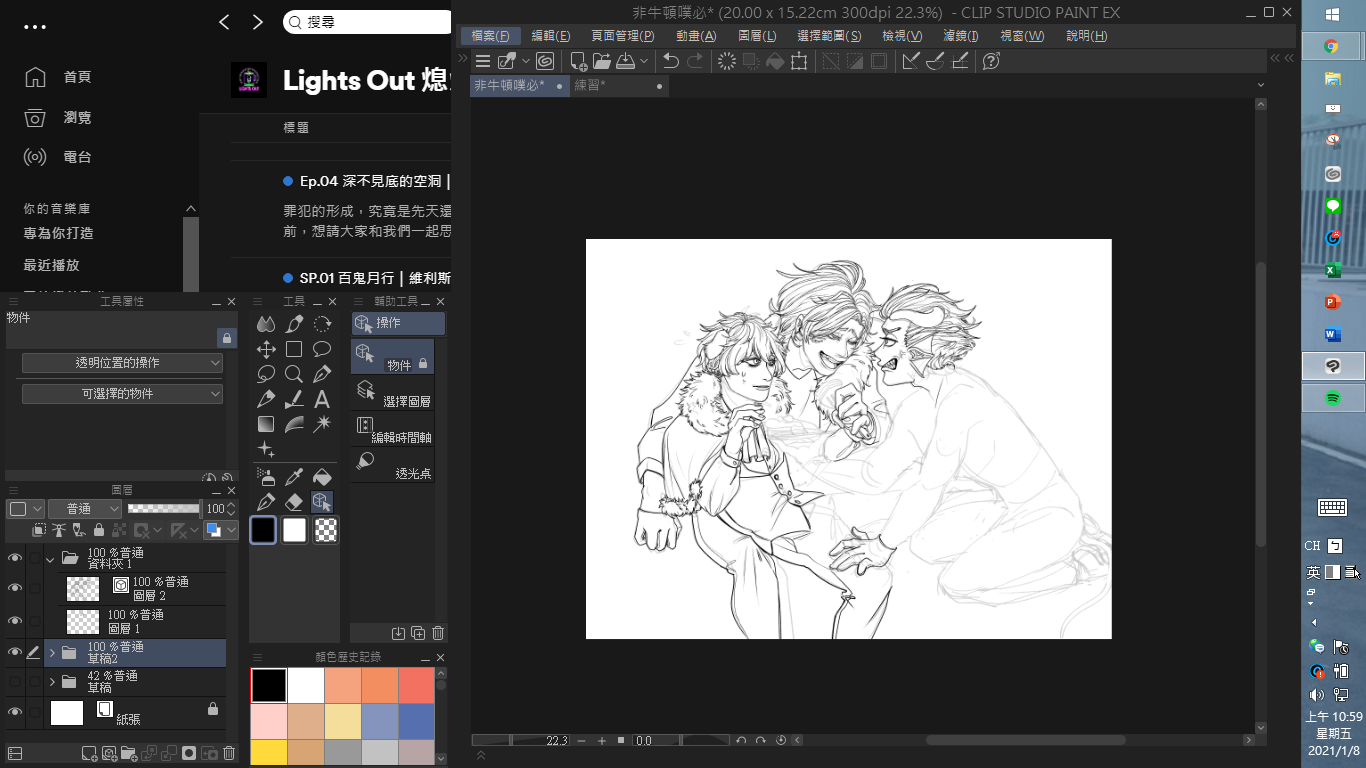Viewport: 1366px width, 768px height.
Task: Open Chrome from Windows taskbar
Action: (1332, 45)
